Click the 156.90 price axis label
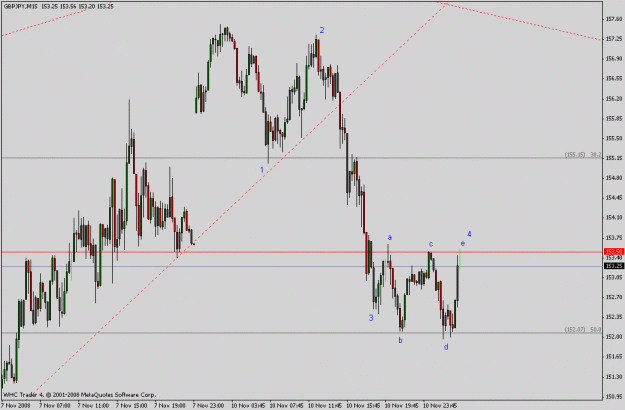625x410 pixels. [x=614, y=59]
